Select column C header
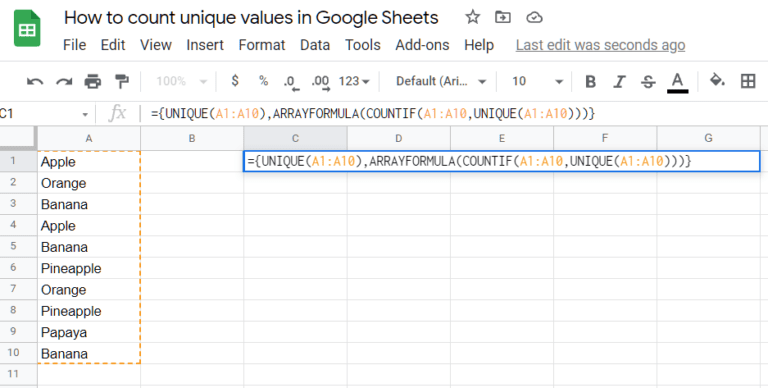 [295, 139]
